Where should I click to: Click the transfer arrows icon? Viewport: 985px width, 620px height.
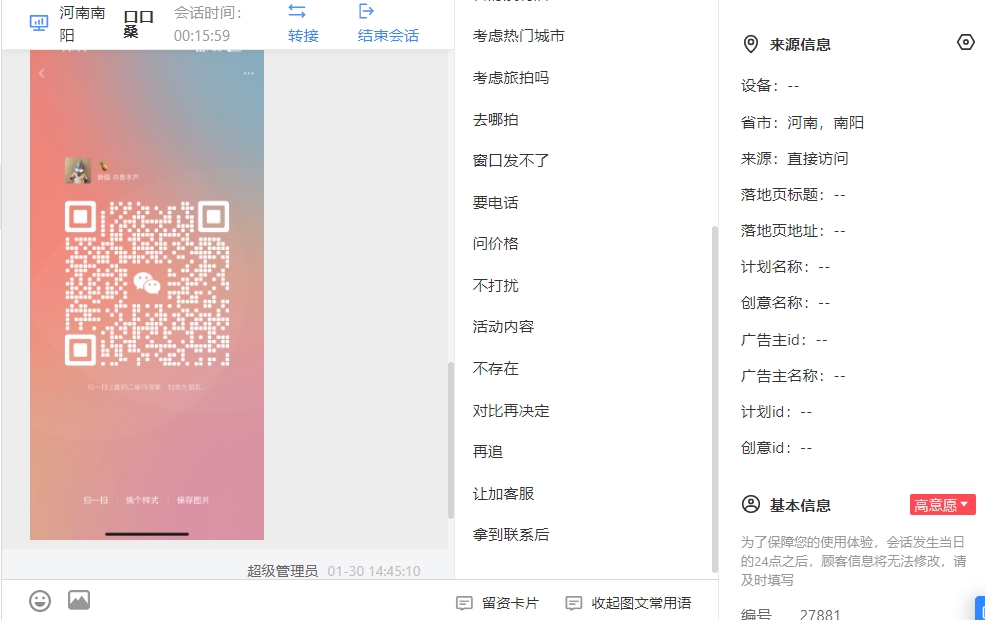click(x=297, y=11)
